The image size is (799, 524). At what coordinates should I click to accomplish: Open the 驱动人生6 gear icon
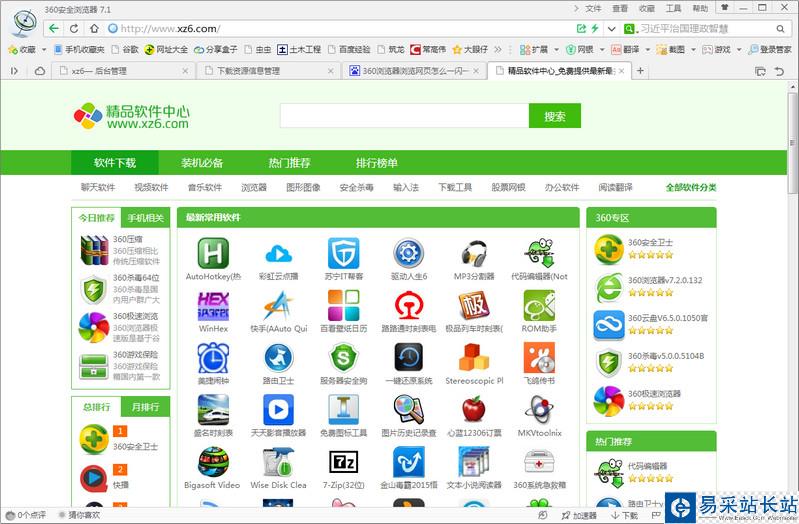click(x=409, y=253)
